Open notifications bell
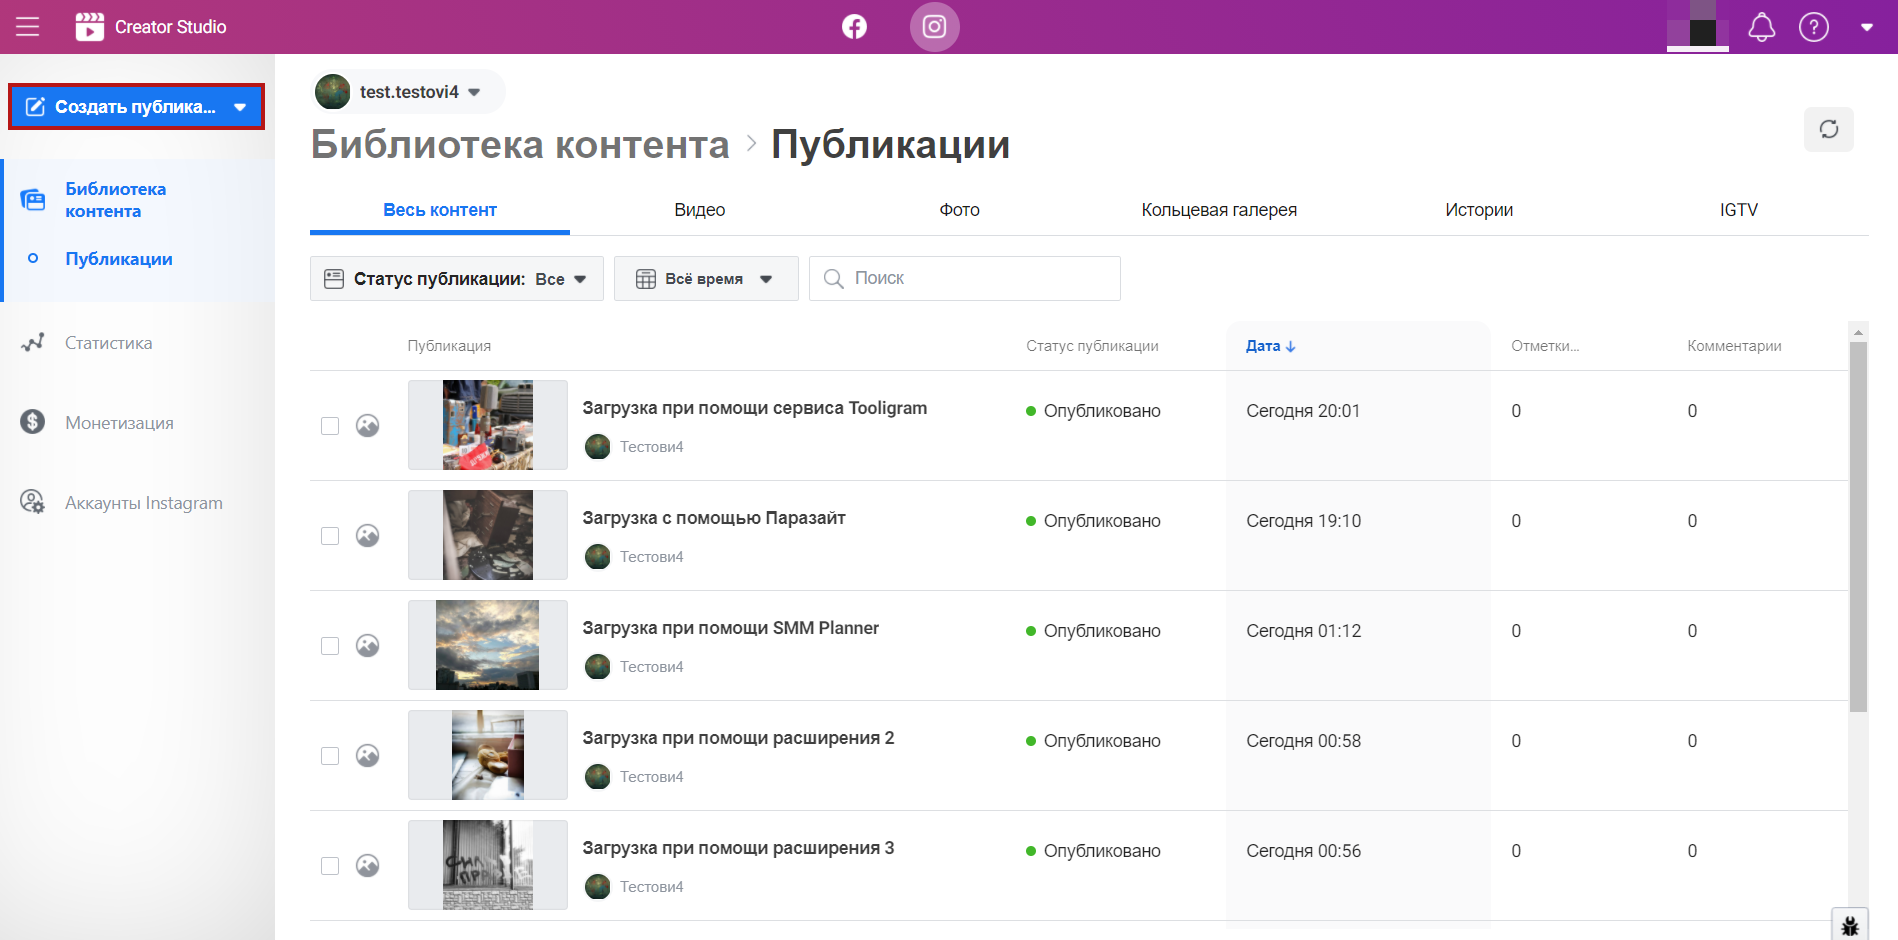This screenshot has height=940, width=1898. (1761, 27)
